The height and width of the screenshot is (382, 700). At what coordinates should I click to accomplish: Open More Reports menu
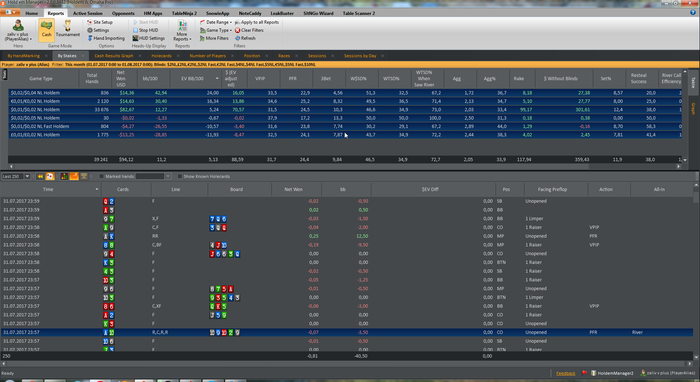(182, 30)
